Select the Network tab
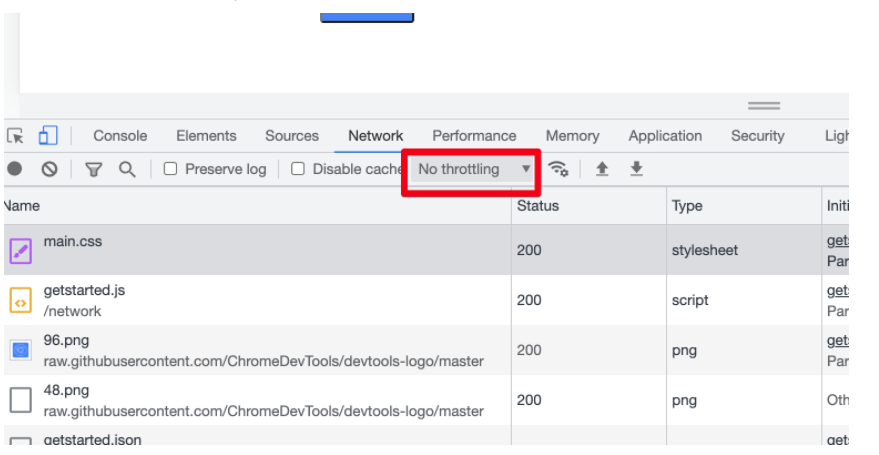The image size is (879, 455). pos(376,136)
